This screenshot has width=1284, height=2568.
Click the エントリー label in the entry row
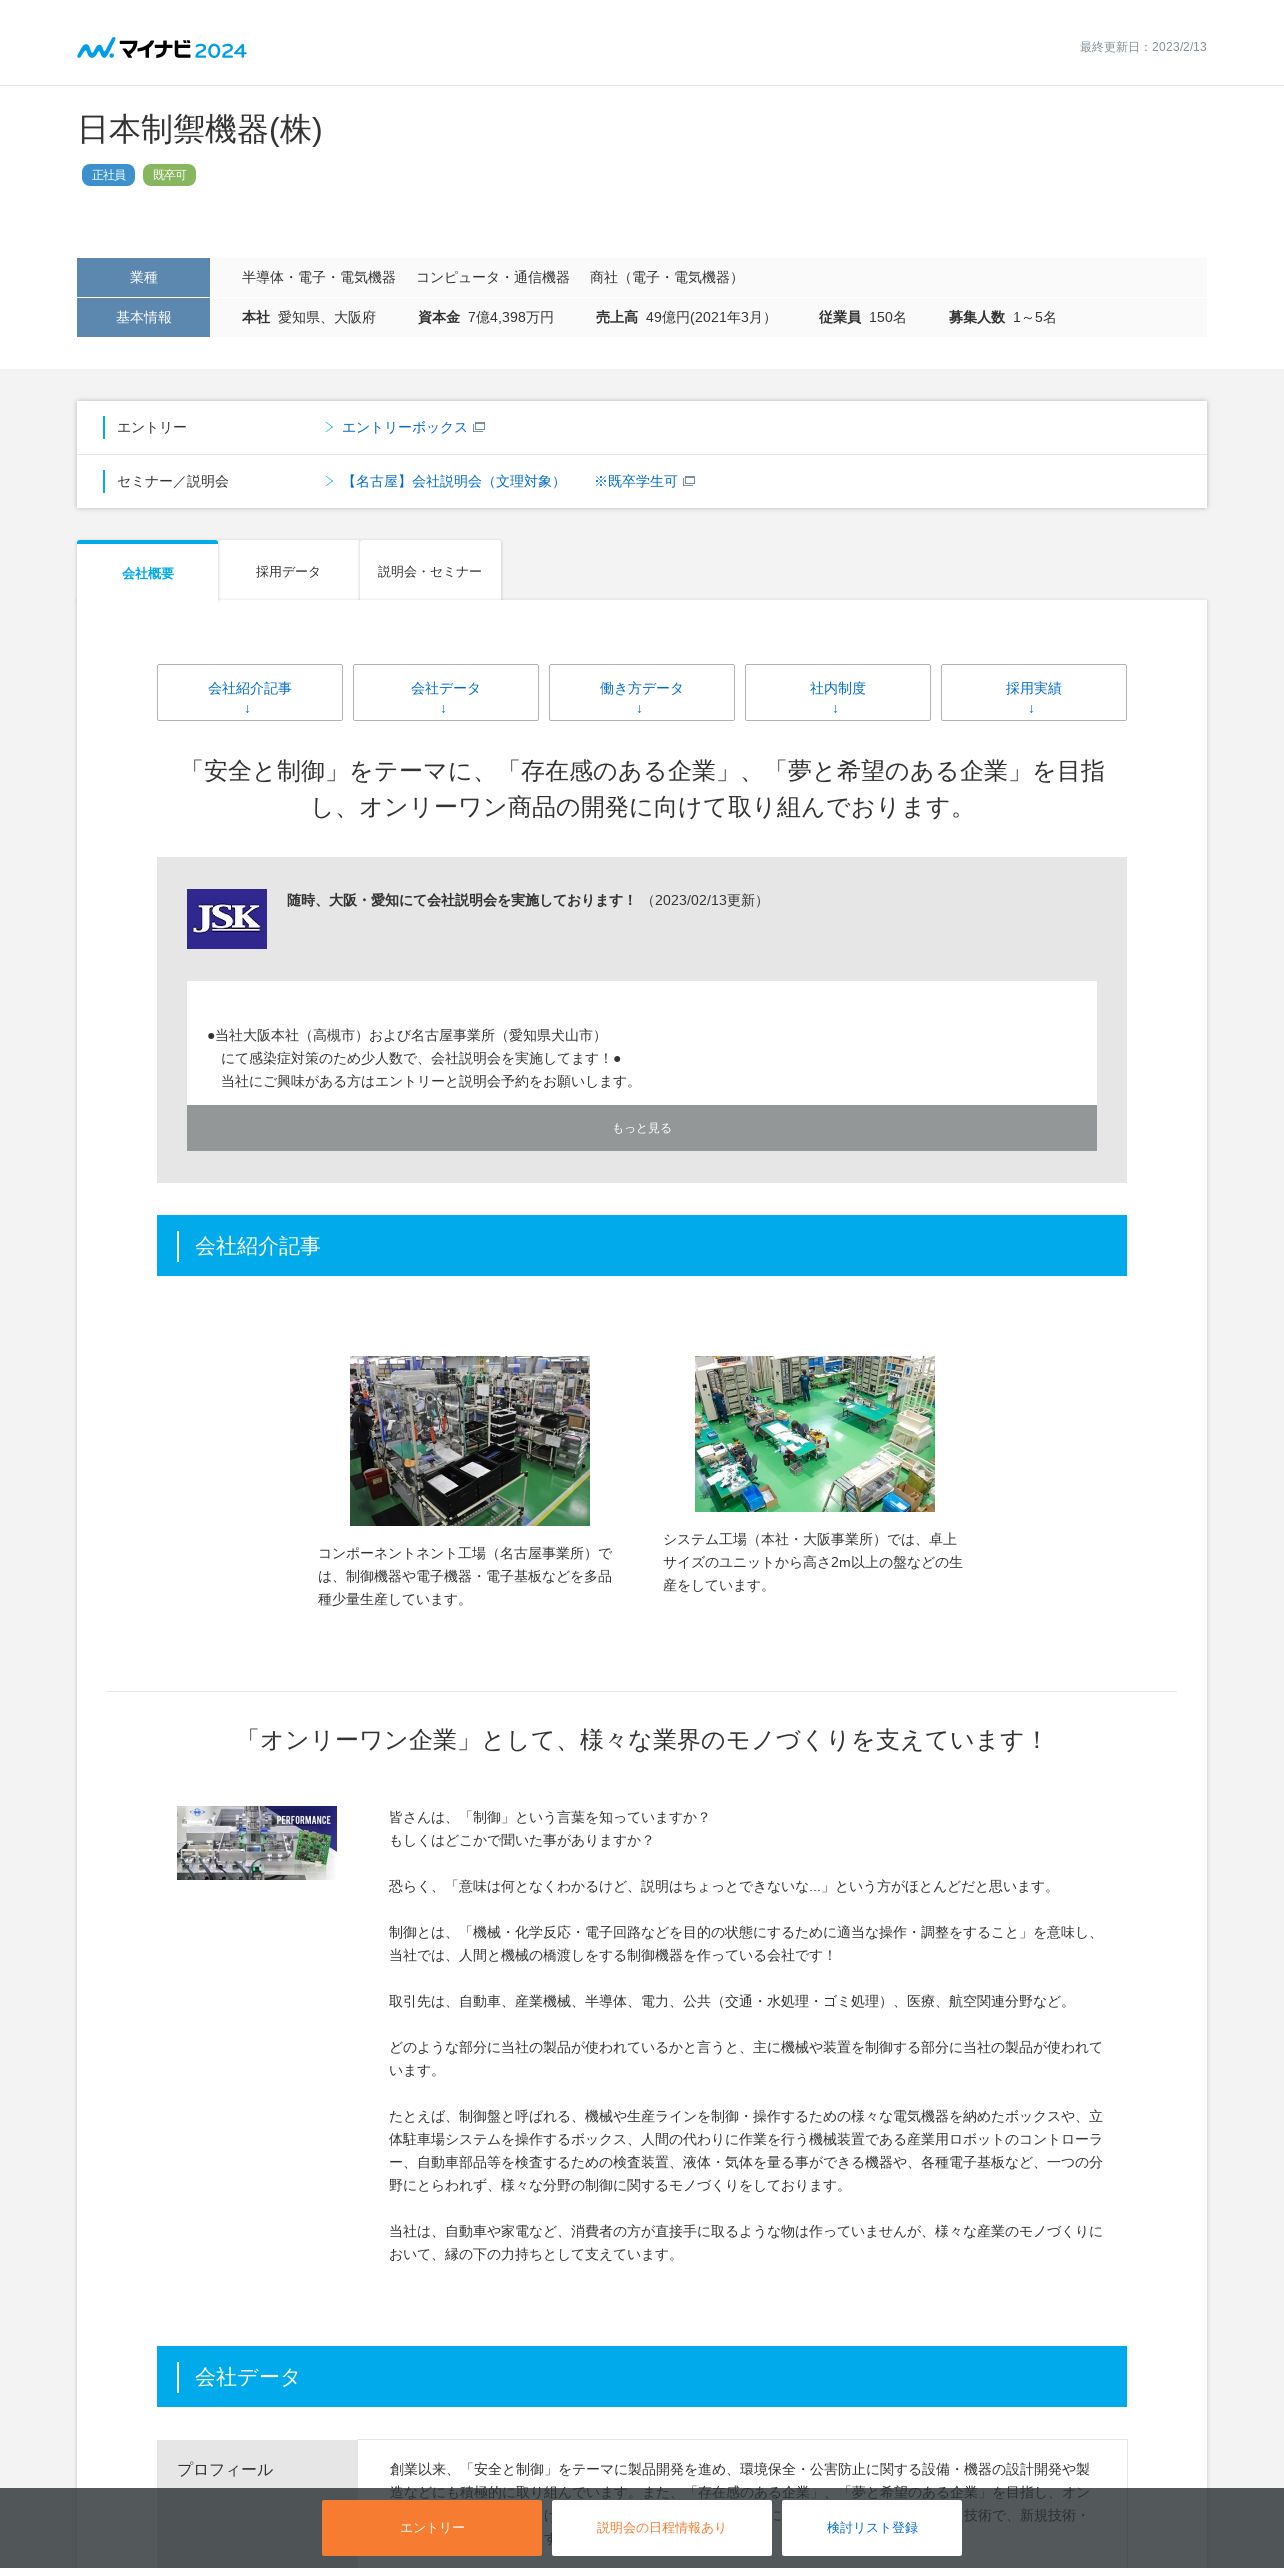click(152, 427)
